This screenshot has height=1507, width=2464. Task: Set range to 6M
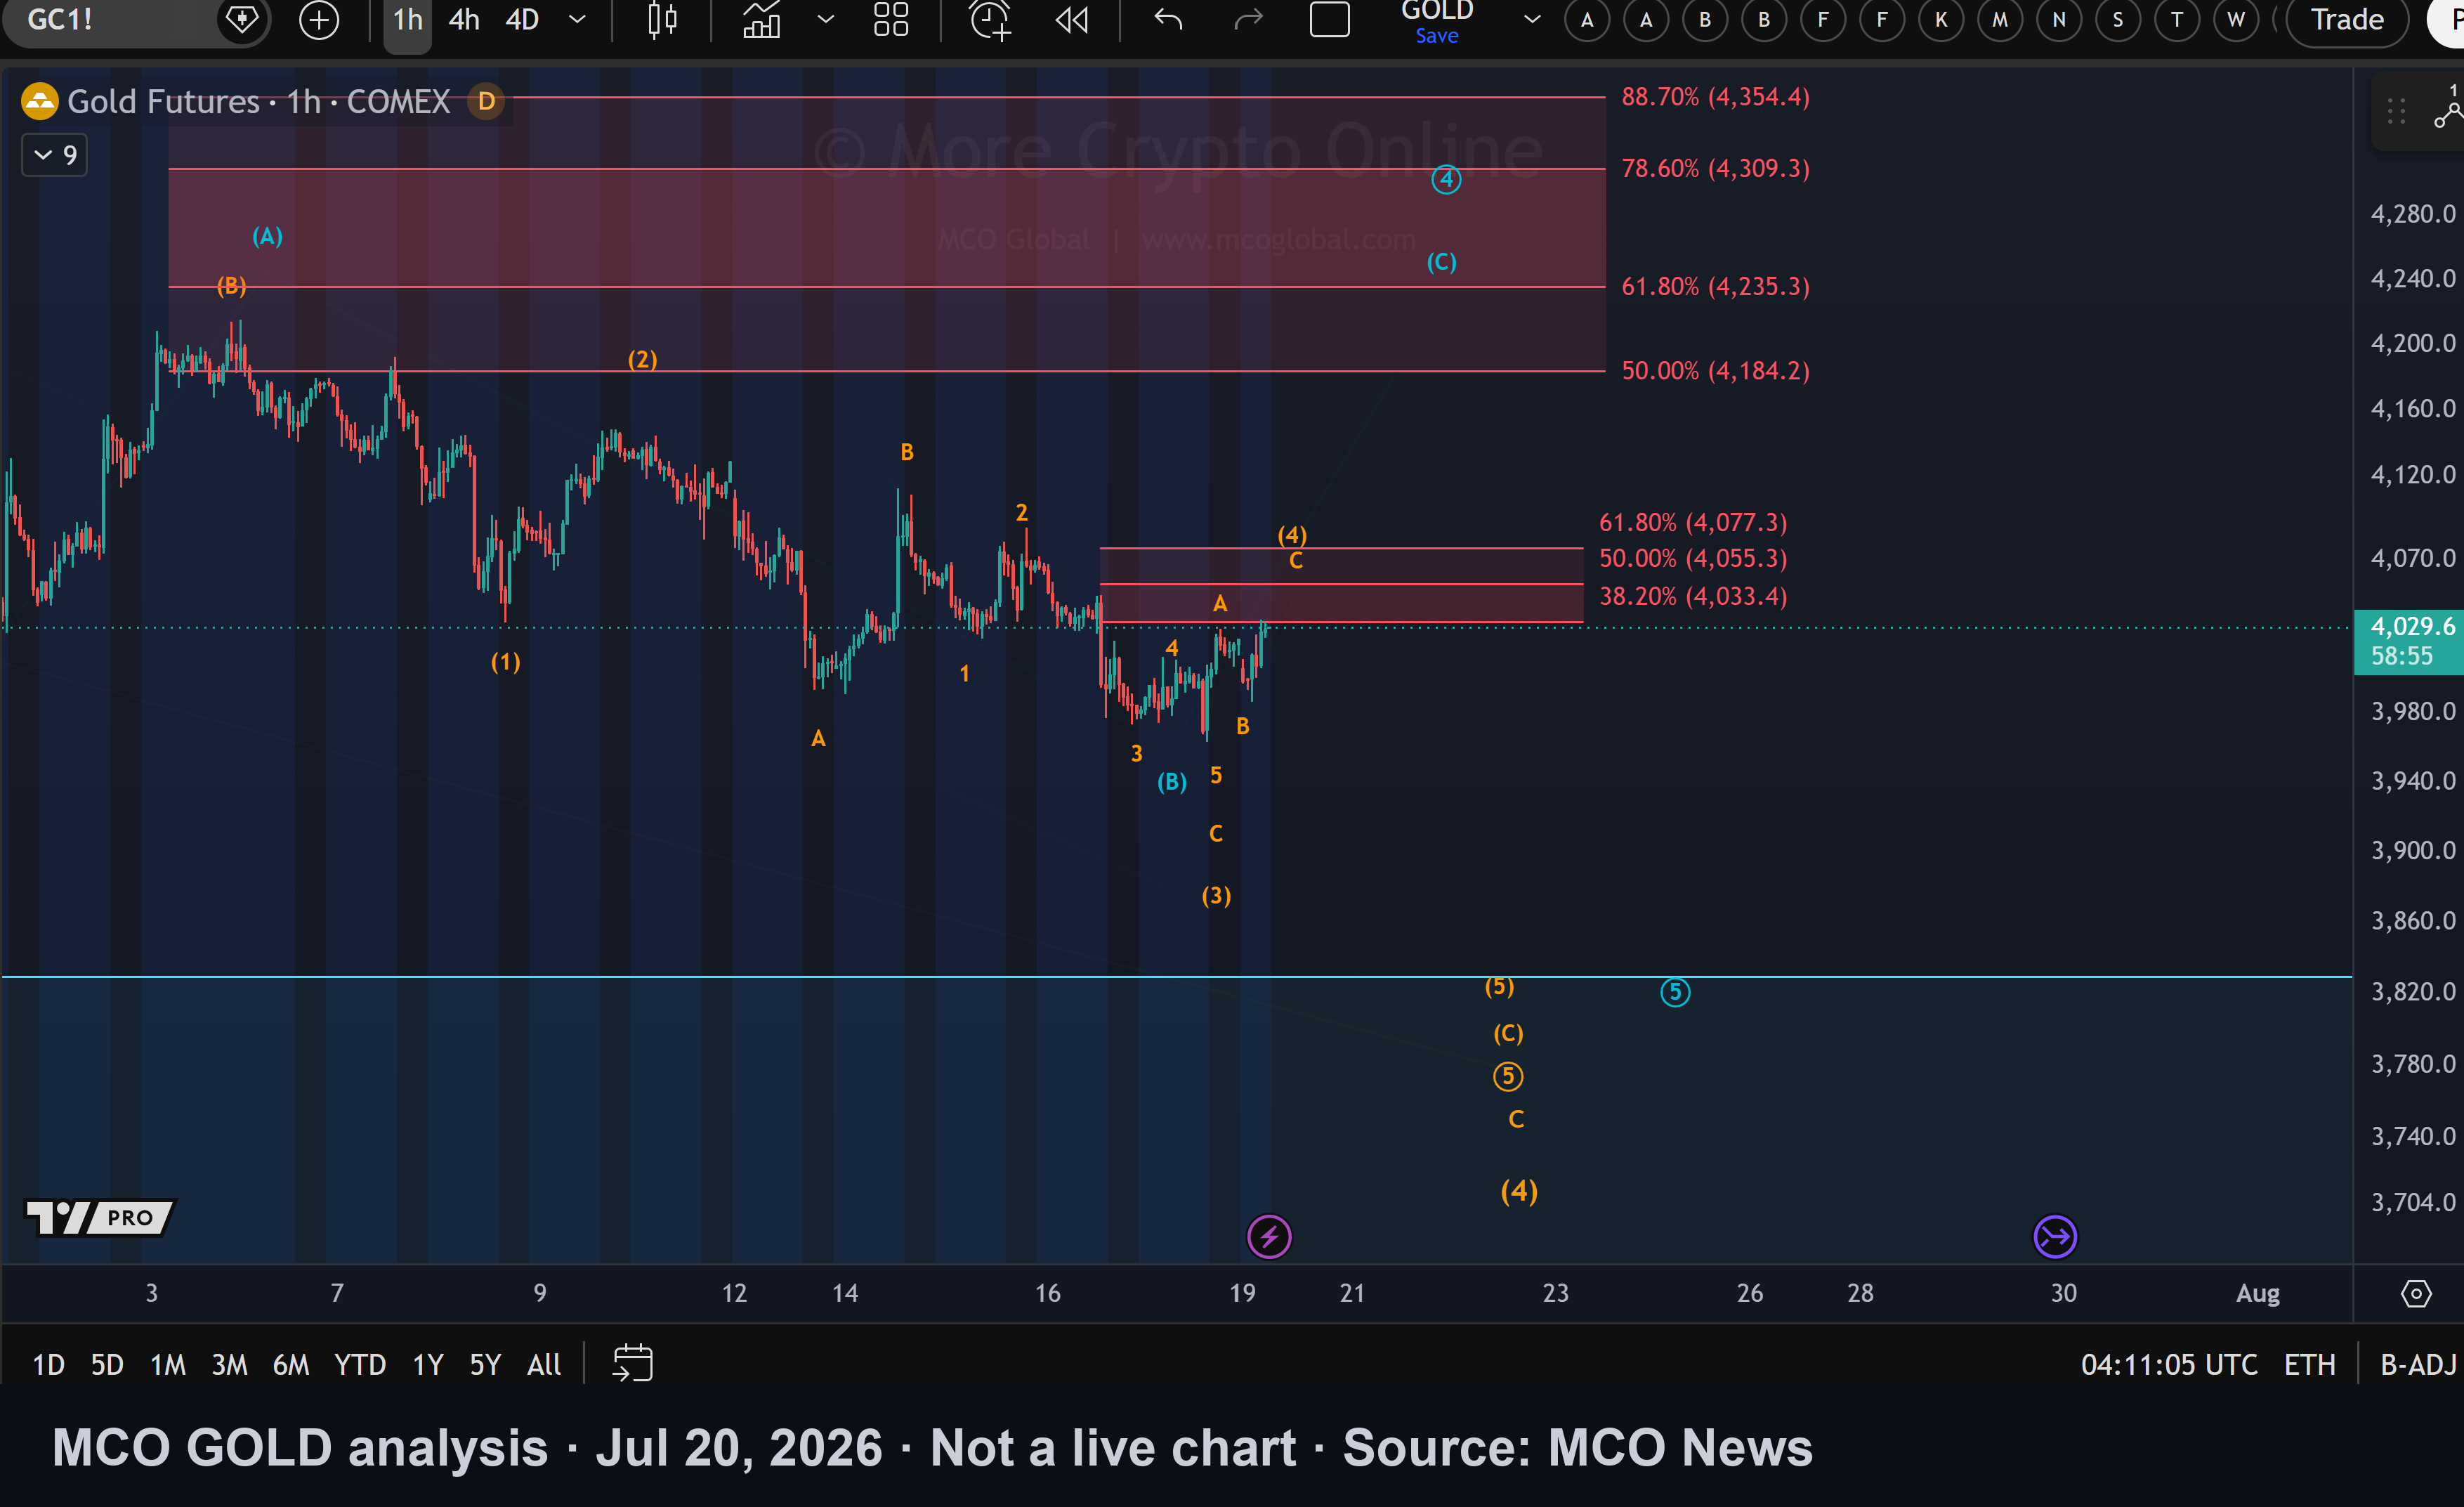(291, 1364)
